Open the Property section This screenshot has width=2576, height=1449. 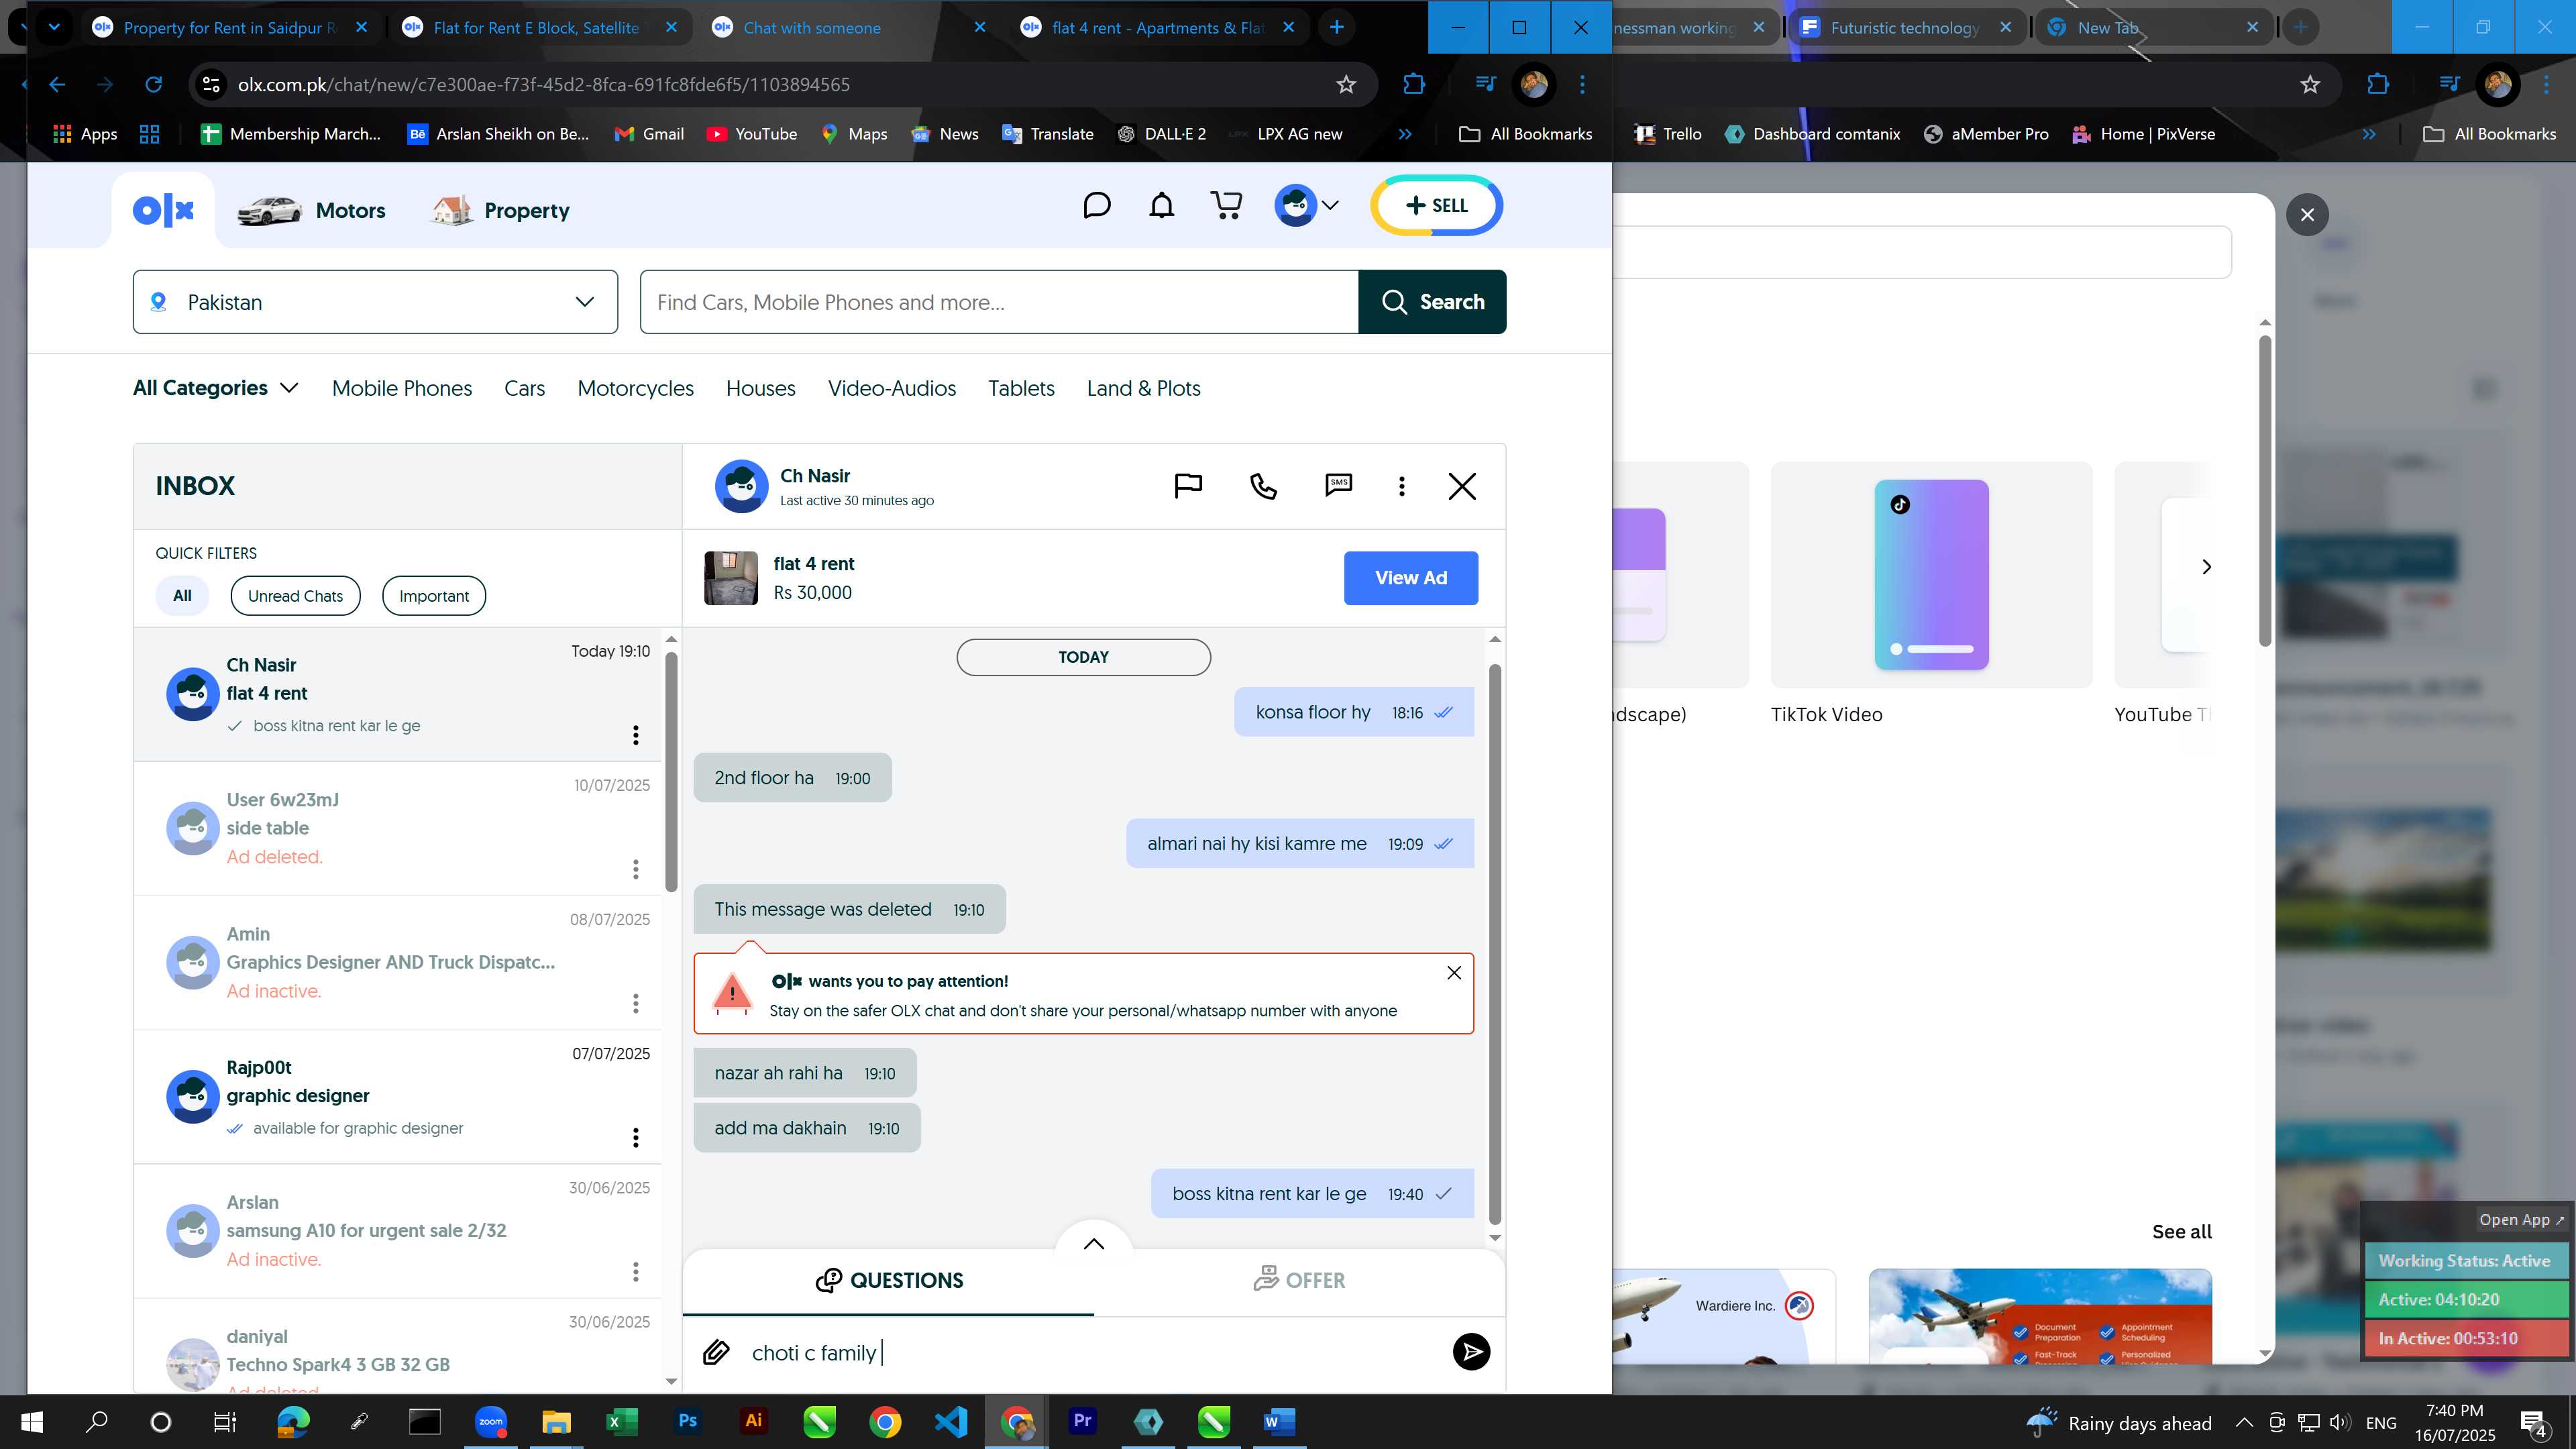click(x=499, y=210)
